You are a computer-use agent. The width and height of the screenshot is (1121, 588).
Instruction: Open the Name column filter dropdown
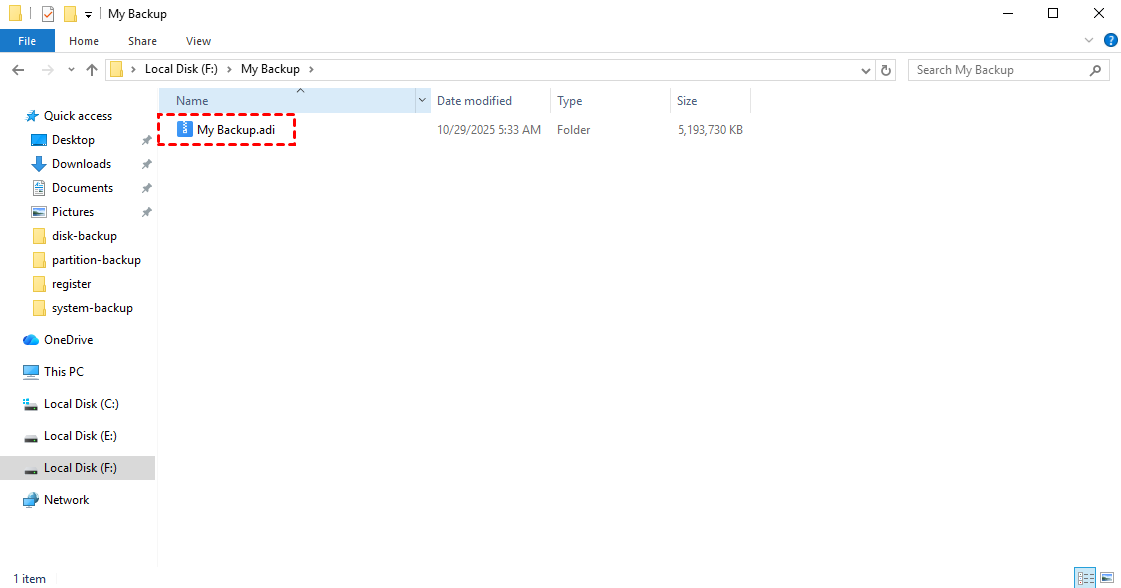pyautogui.click(x=422, y=101)
